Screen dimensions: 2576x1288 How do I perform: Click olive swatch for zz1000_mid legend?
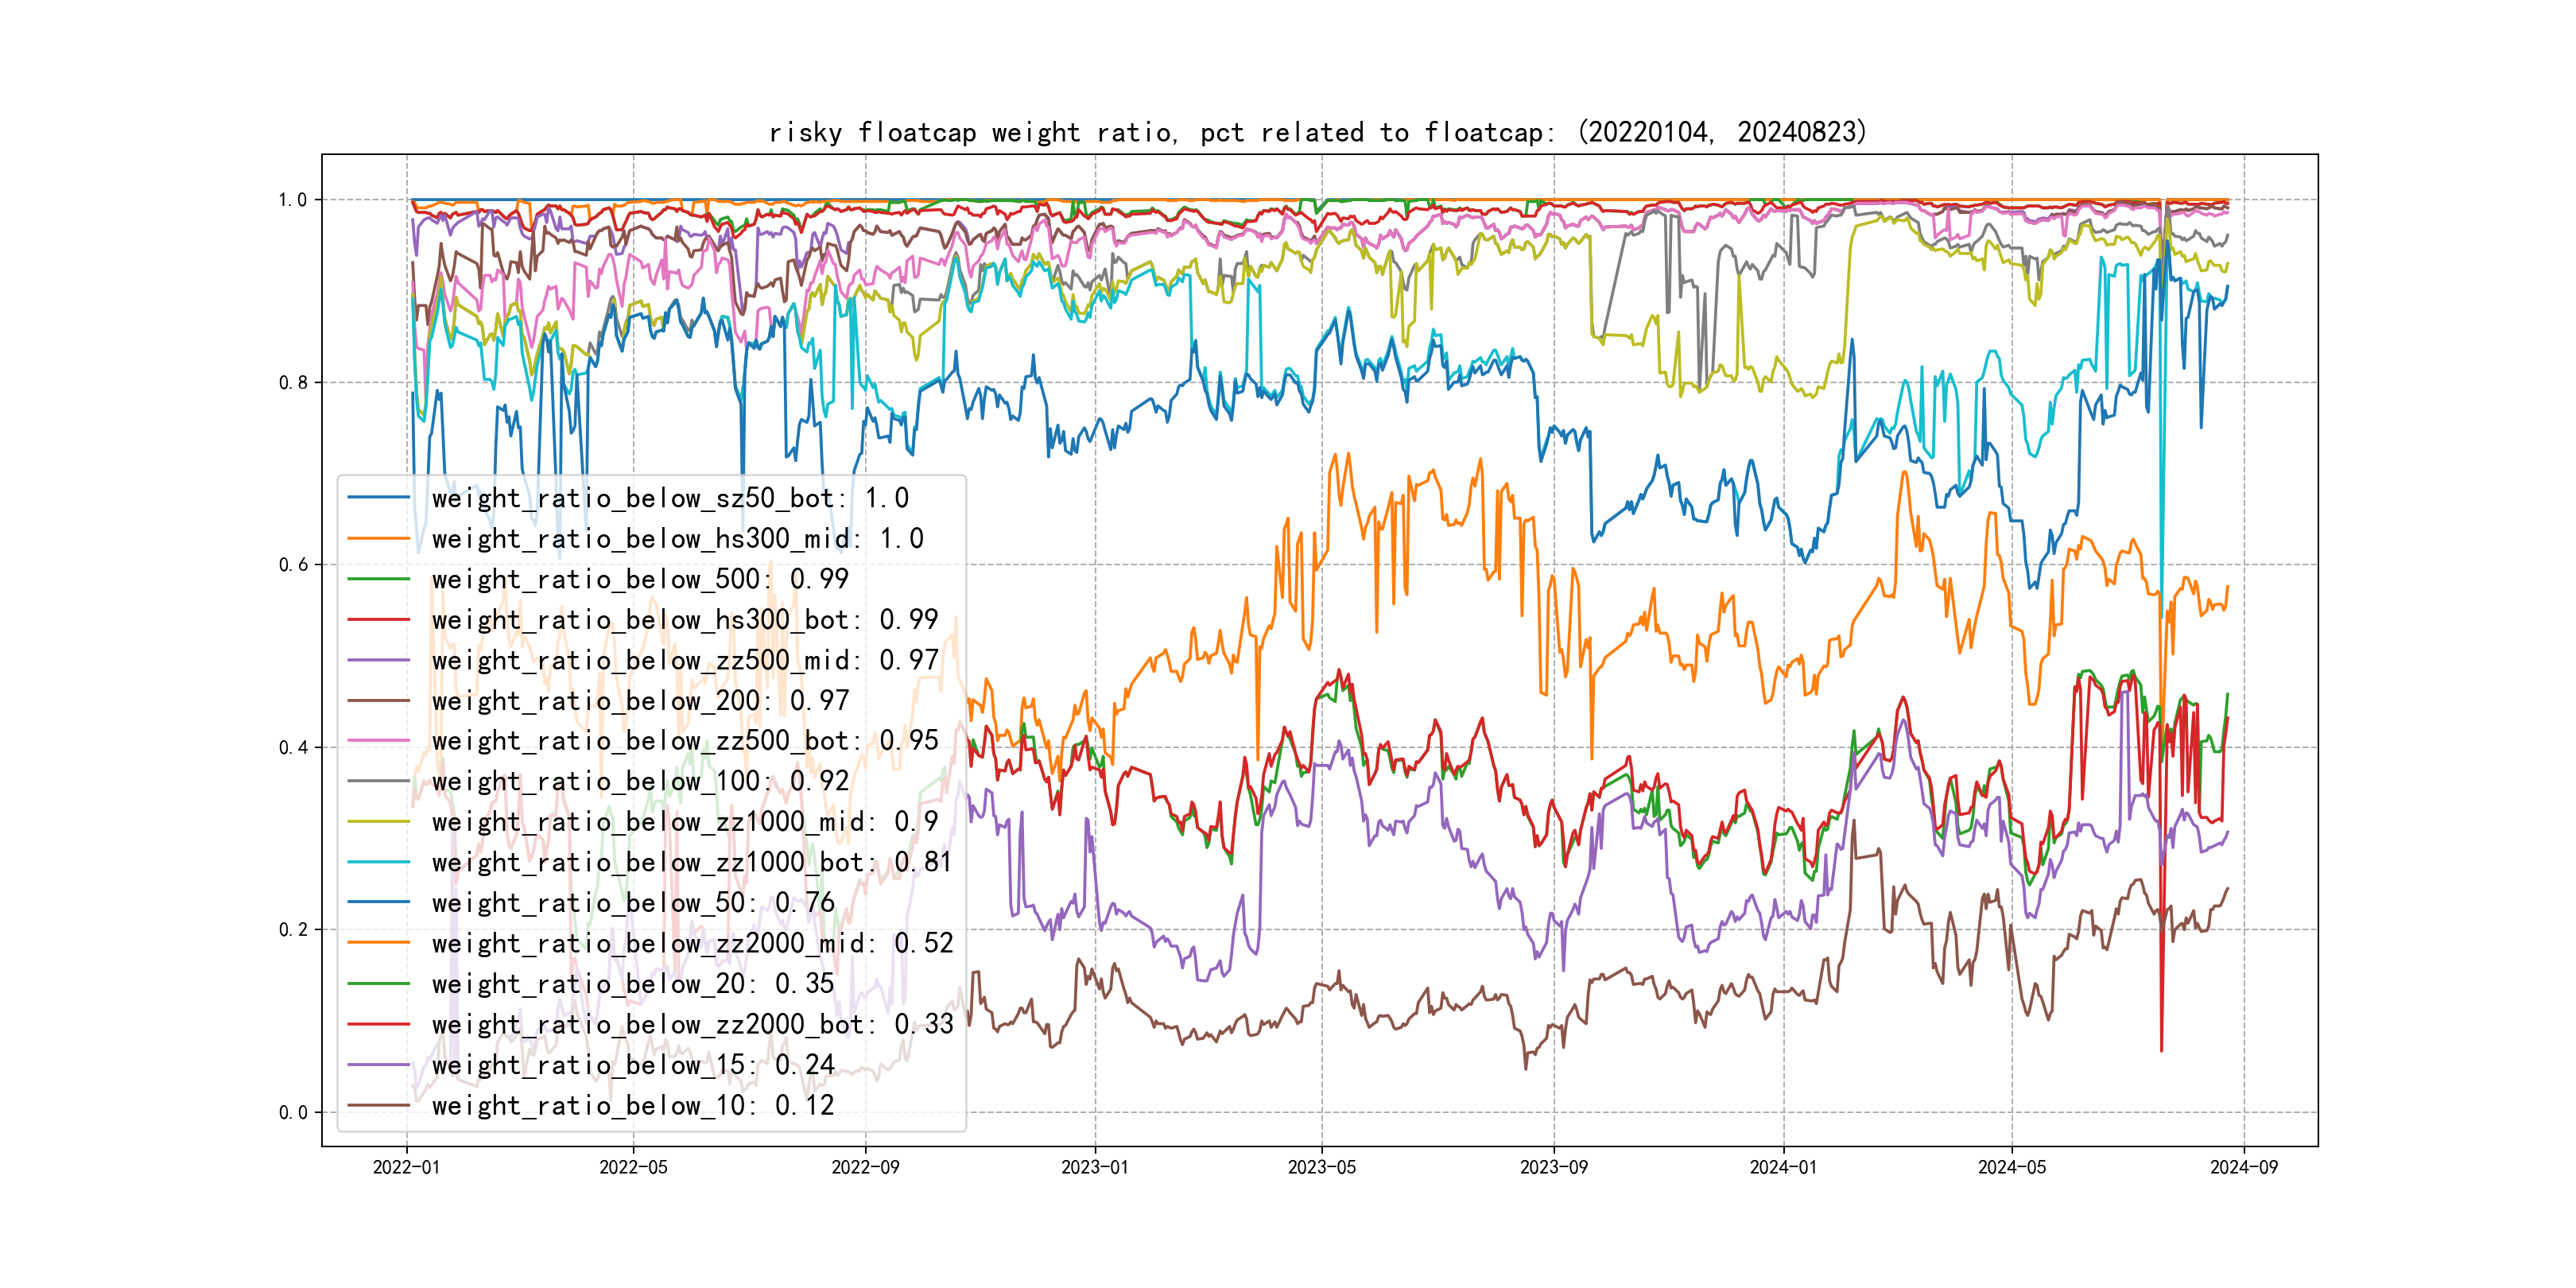[378, 822]
